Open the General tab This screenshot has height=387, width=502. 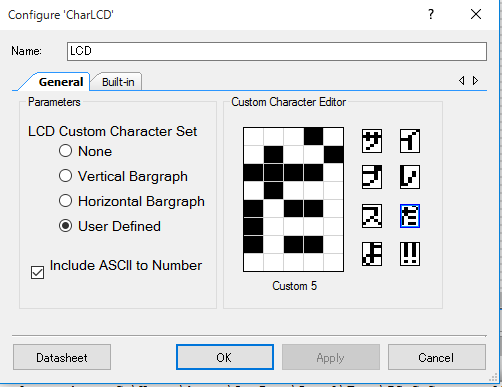tap(61, 82)
